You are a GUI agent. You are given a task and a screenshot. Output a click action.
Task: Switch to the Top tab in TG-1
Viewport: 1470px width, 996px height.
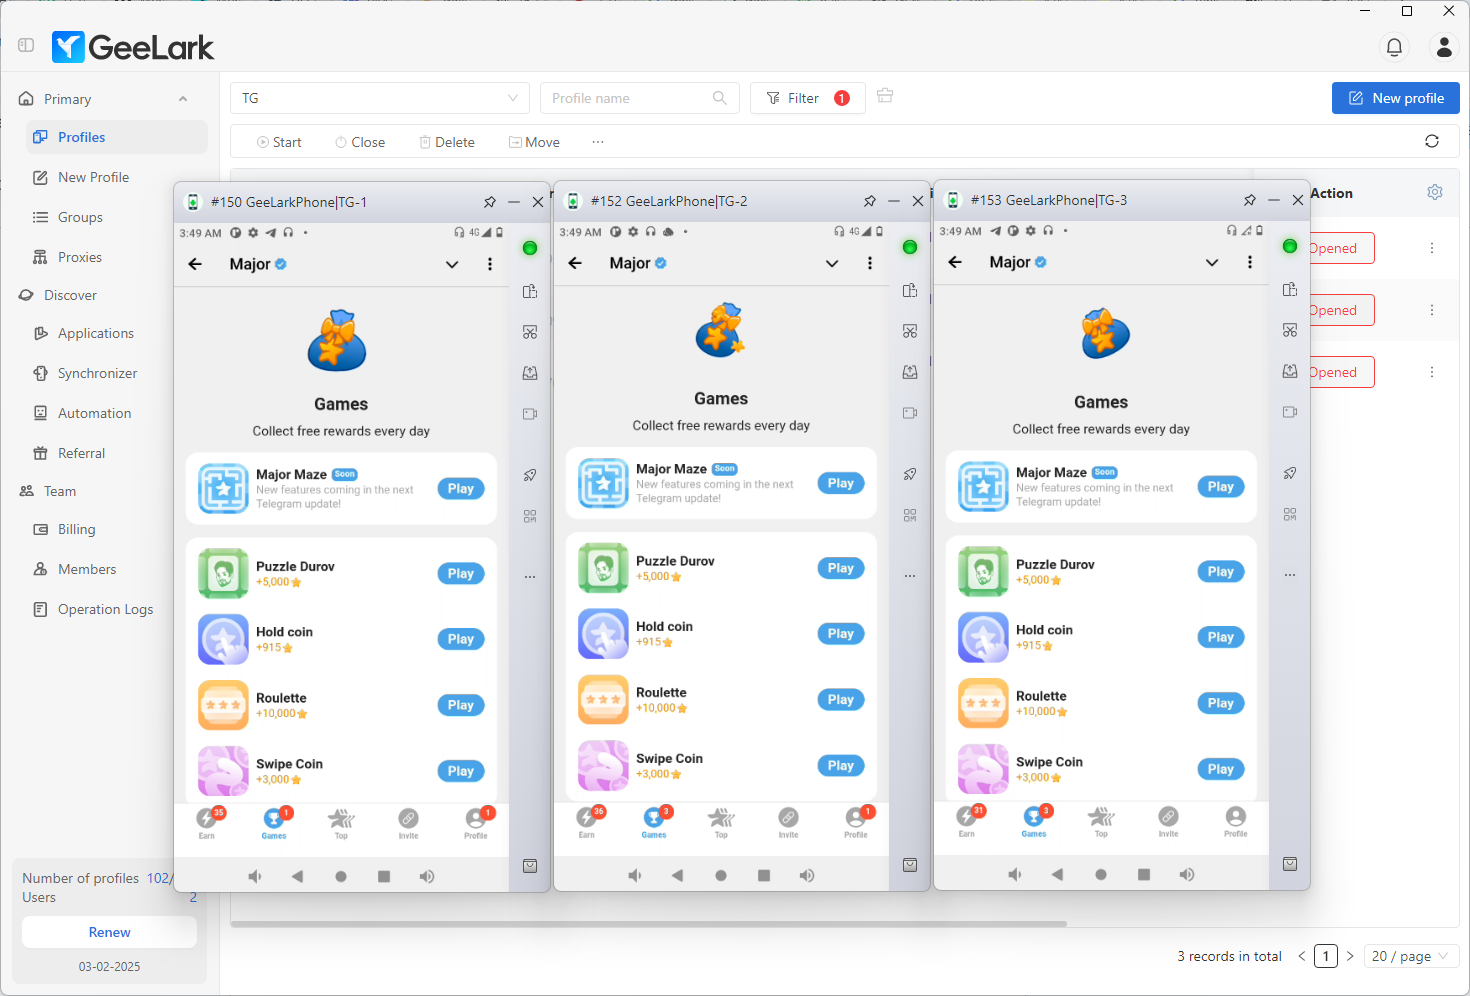tap(341, 823)
